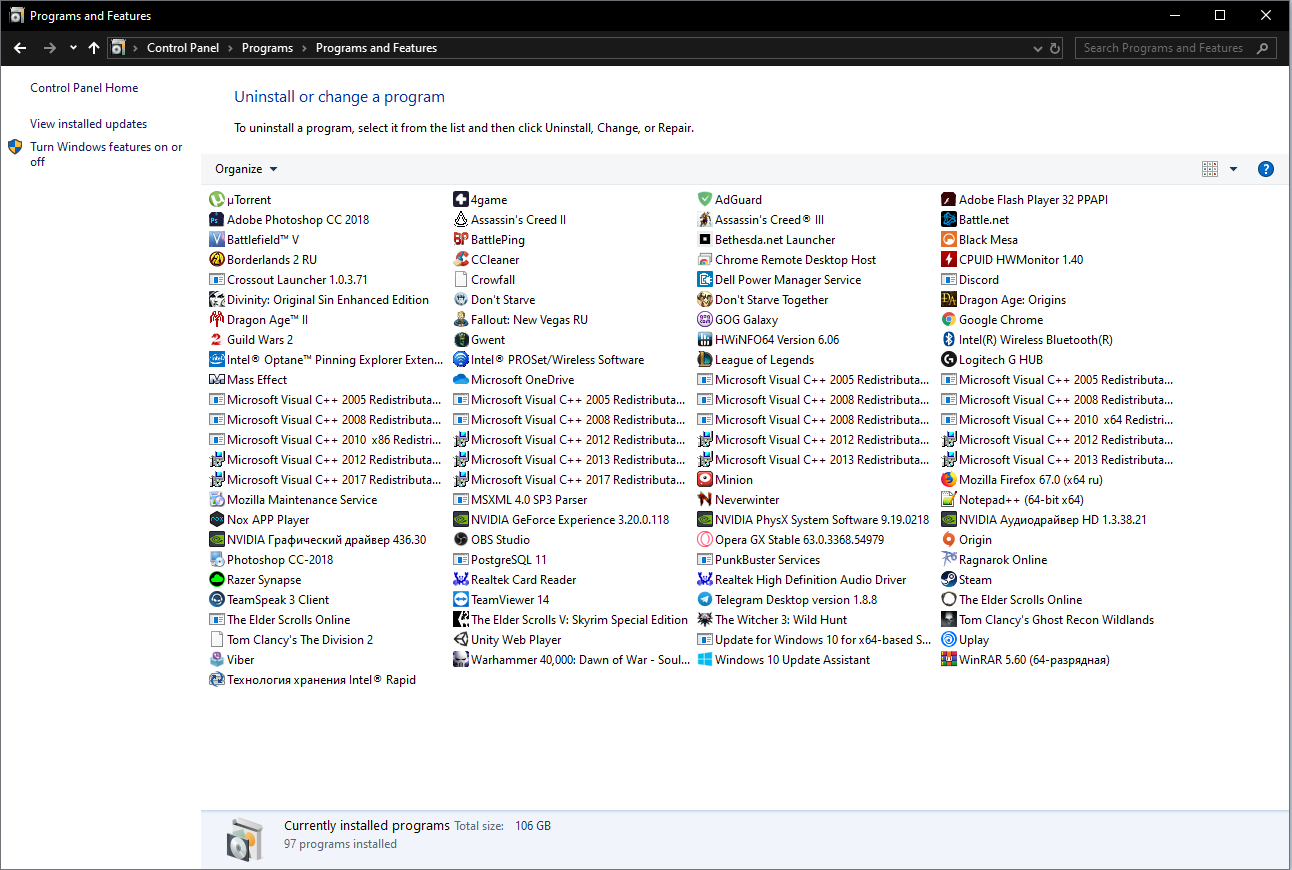Navigate to Control Panel via the breadcrumb
The image size is (1292, 870).
[x=183, y=47]
